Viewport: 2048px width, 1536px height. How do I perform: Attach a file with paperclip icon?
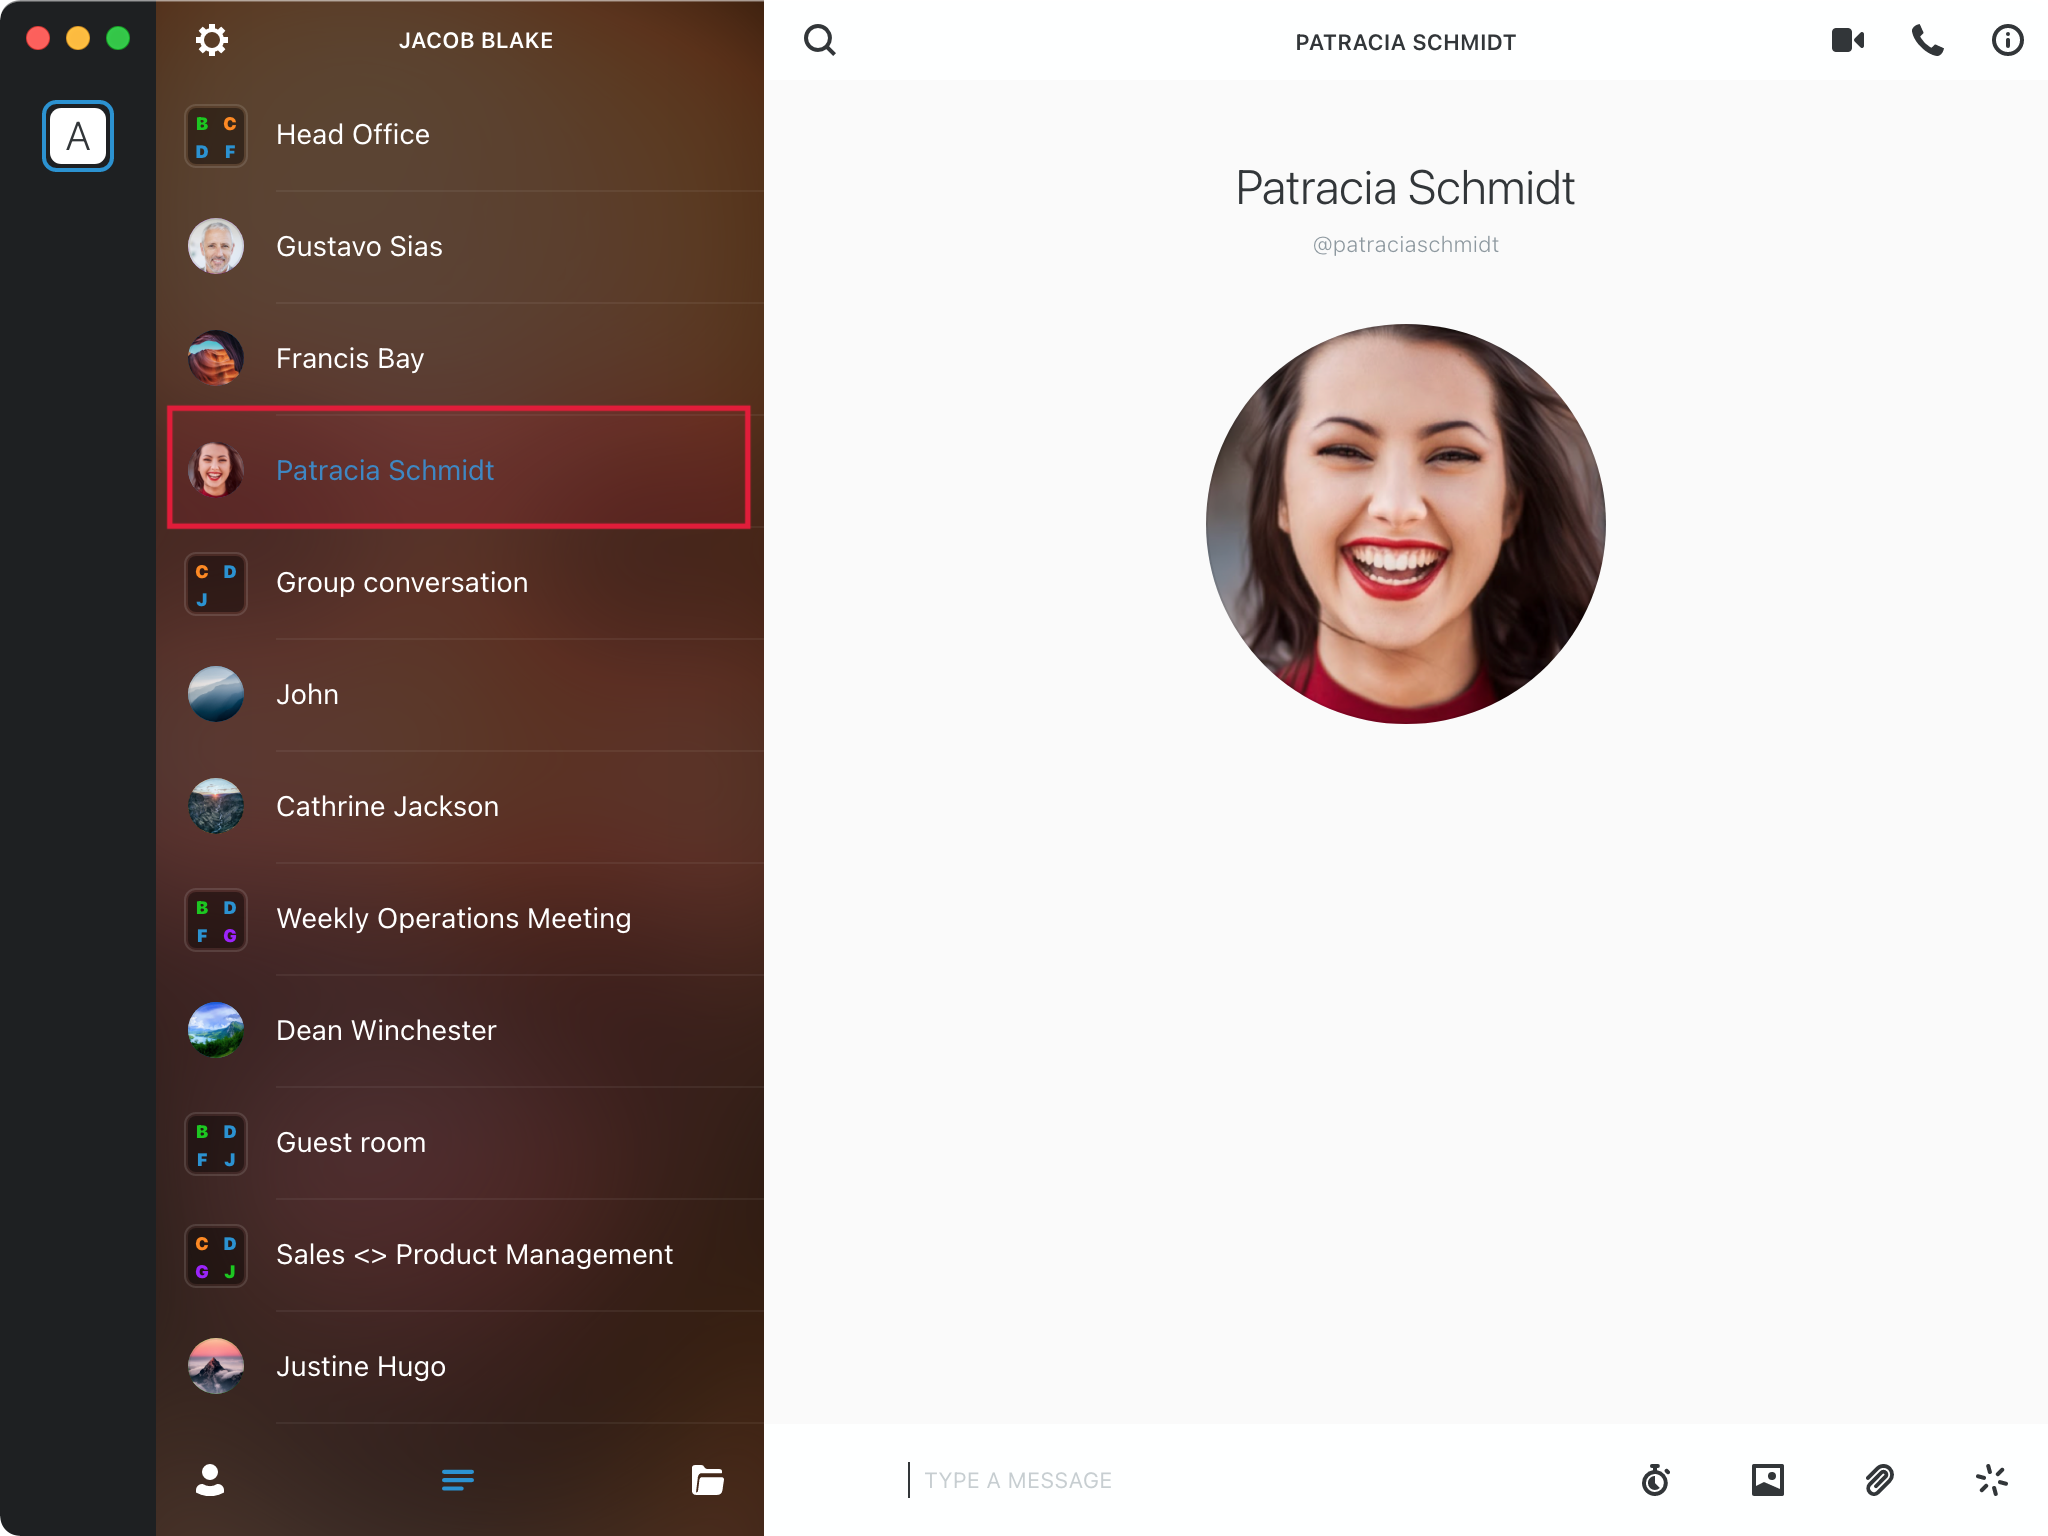1879,1480
